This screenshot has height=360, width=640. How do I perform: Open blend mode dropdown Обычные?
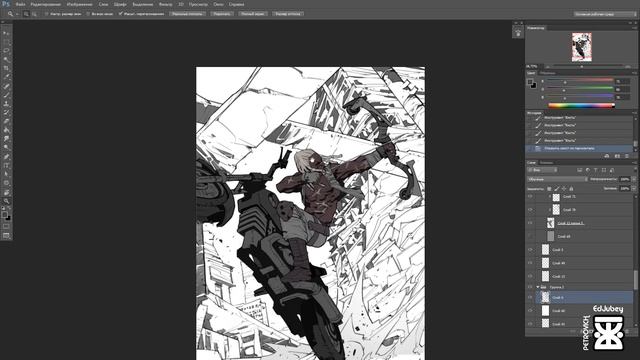(557, 179)
